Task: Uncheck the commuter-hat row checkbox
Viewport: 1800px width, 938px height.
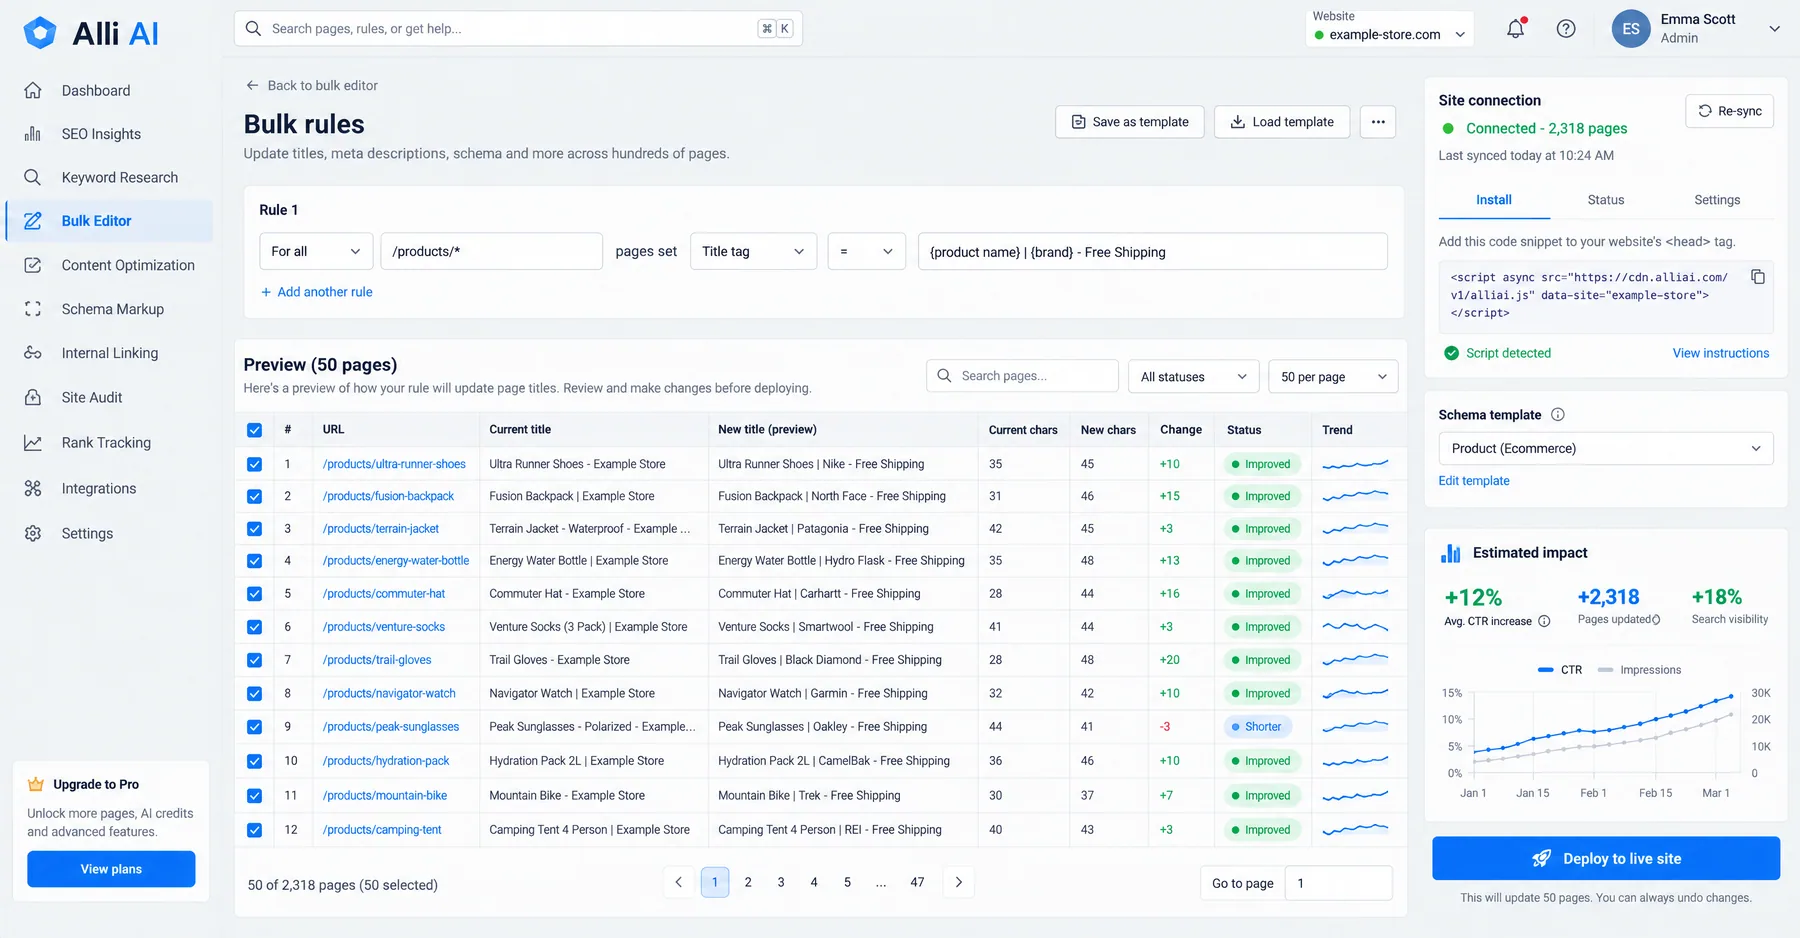Action: pyautogui.click(x=254, y=594)
